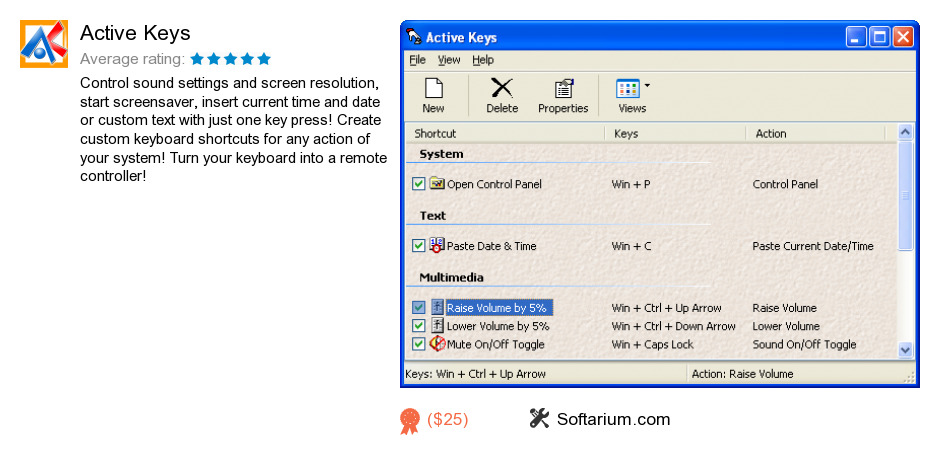Select the Multimedia group header
The image size is (940, 465).
(451, 277)
